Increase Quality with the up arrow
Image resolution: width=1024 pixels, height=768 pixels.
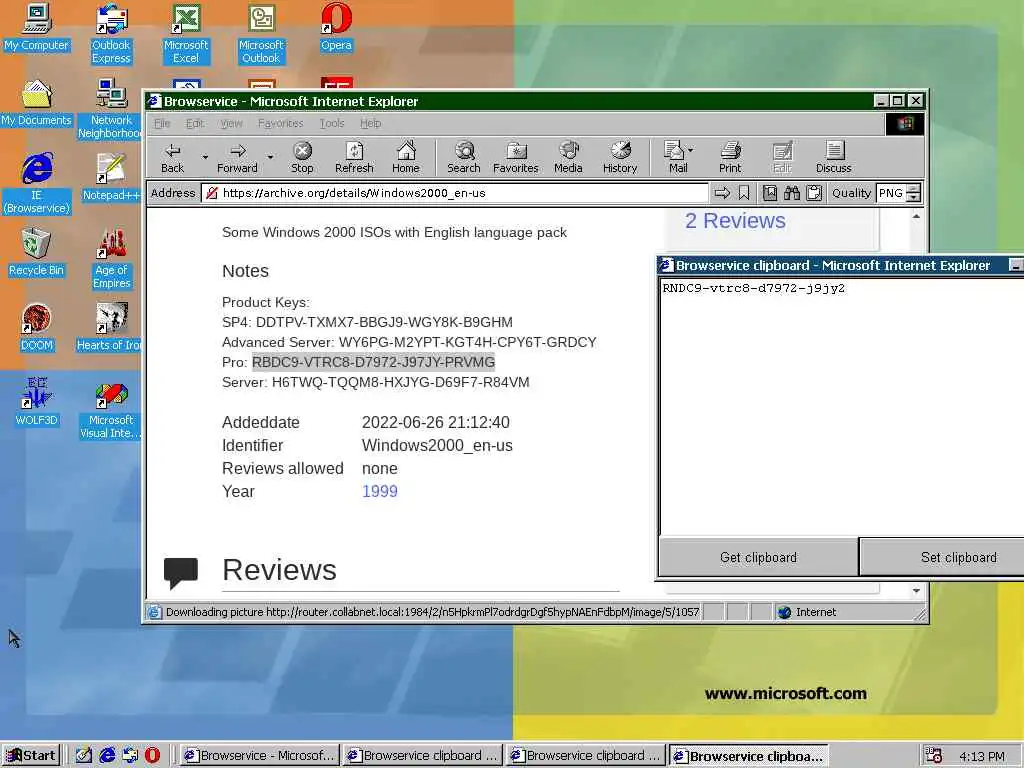pos(914,189)
